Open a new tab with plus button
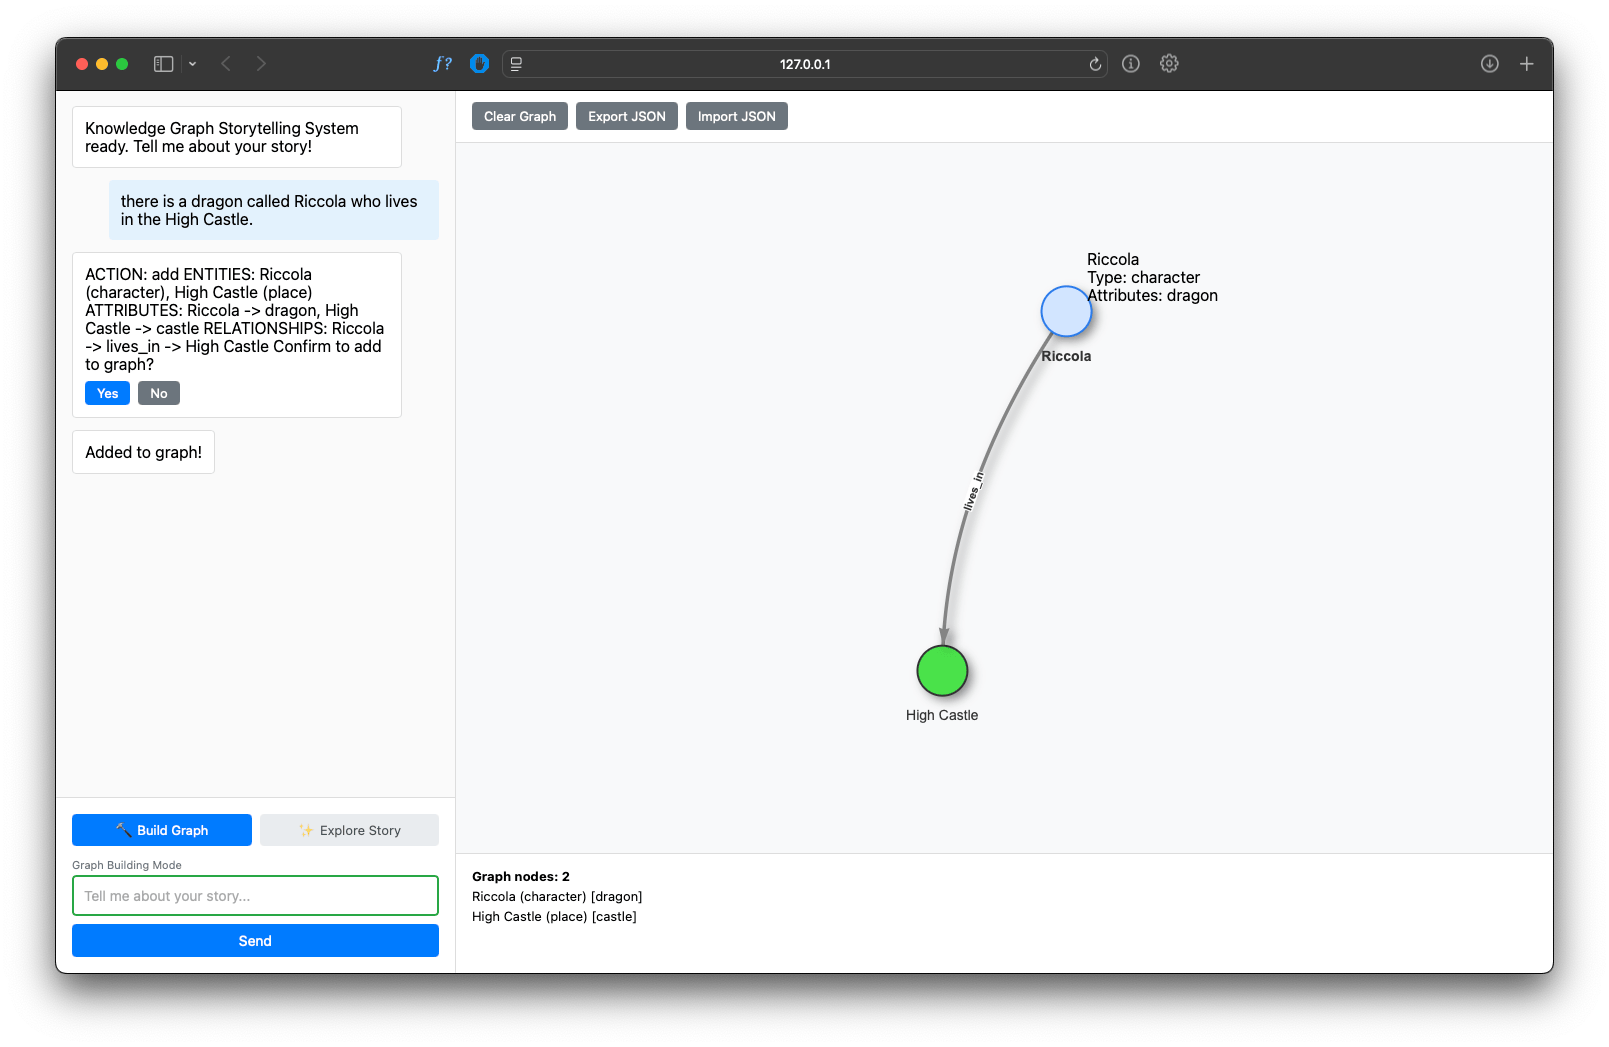The width and height of the screenshot is (1609, 1047). [1526, 64]
